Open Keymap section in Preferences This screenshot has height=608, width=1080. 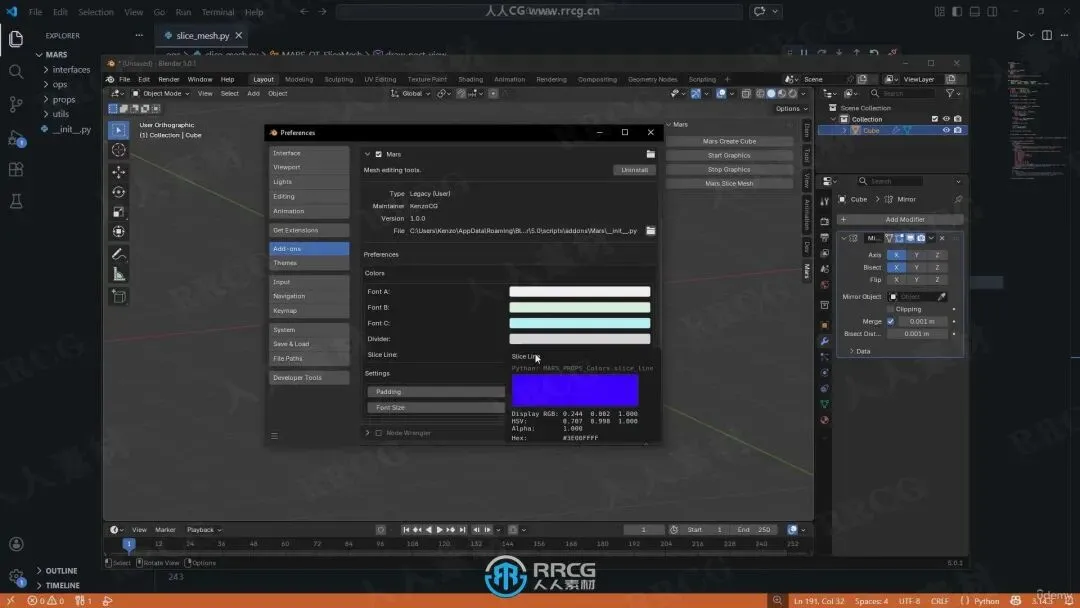pos(309,311)
